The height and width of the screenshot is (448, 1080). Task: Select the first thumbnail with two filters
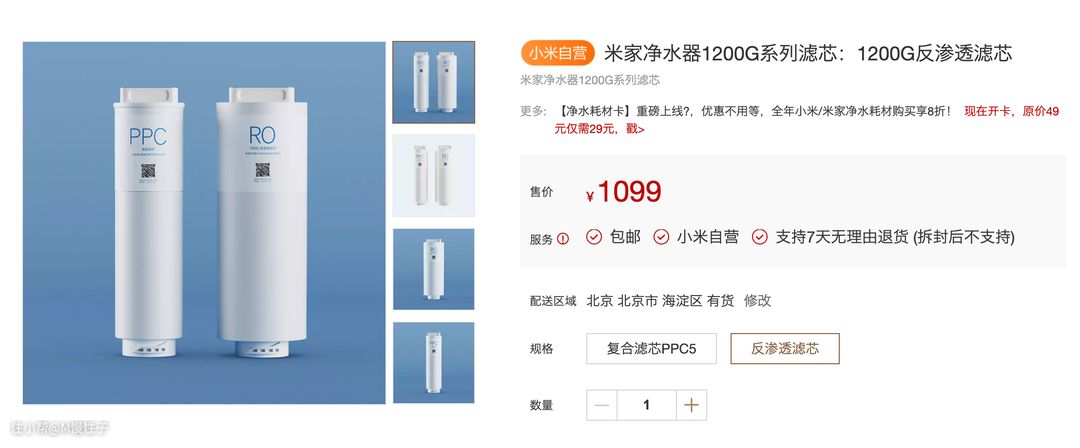pos(434,82)
